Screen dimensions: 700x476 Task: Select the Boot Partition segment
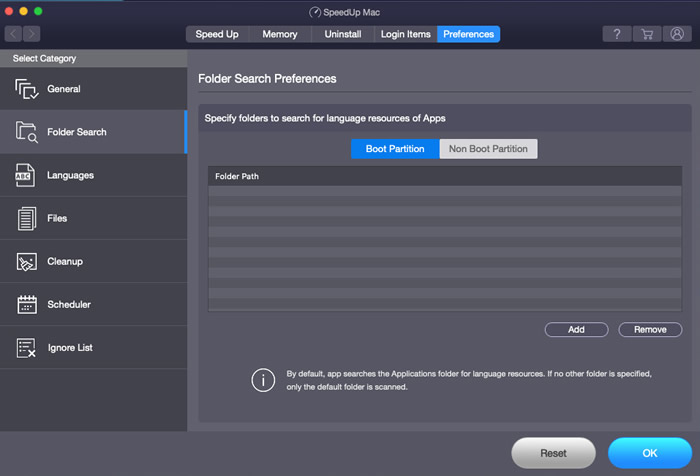pyautogui.click(x=395, y=149)
